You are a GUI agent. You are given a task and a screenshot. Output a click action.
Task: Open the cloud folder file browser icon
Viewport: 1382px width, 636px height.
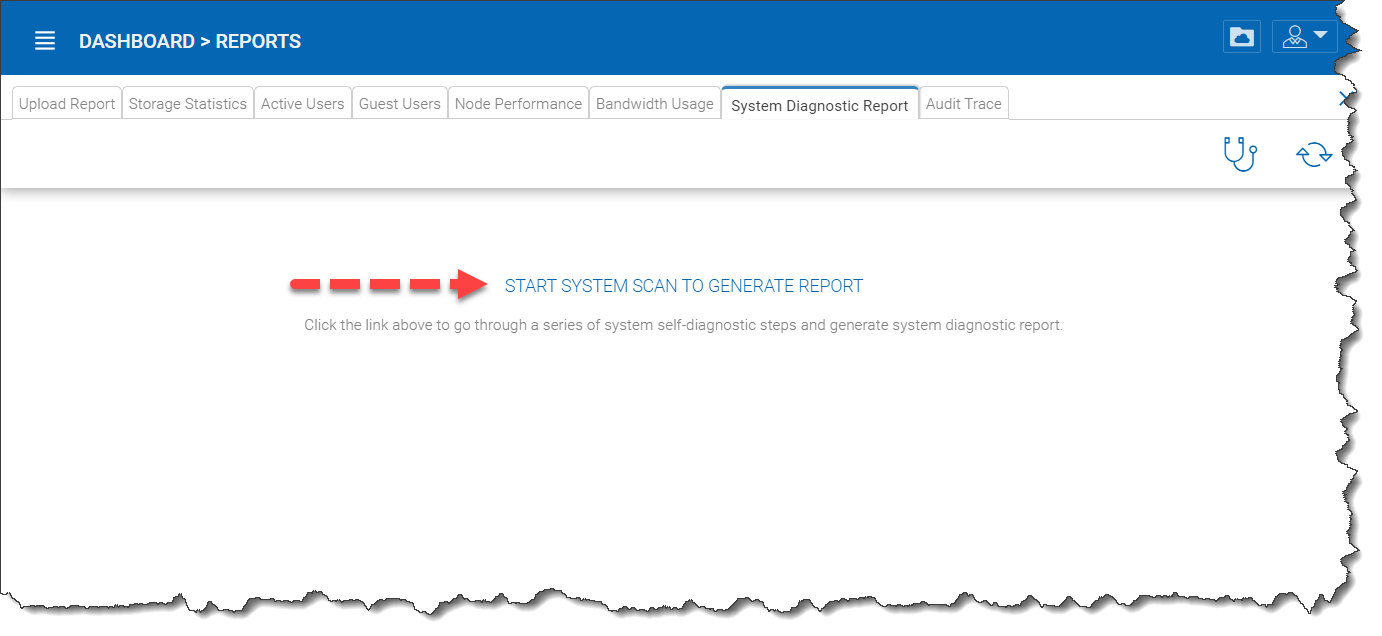pyautogui.click(x=1242, y=37)
